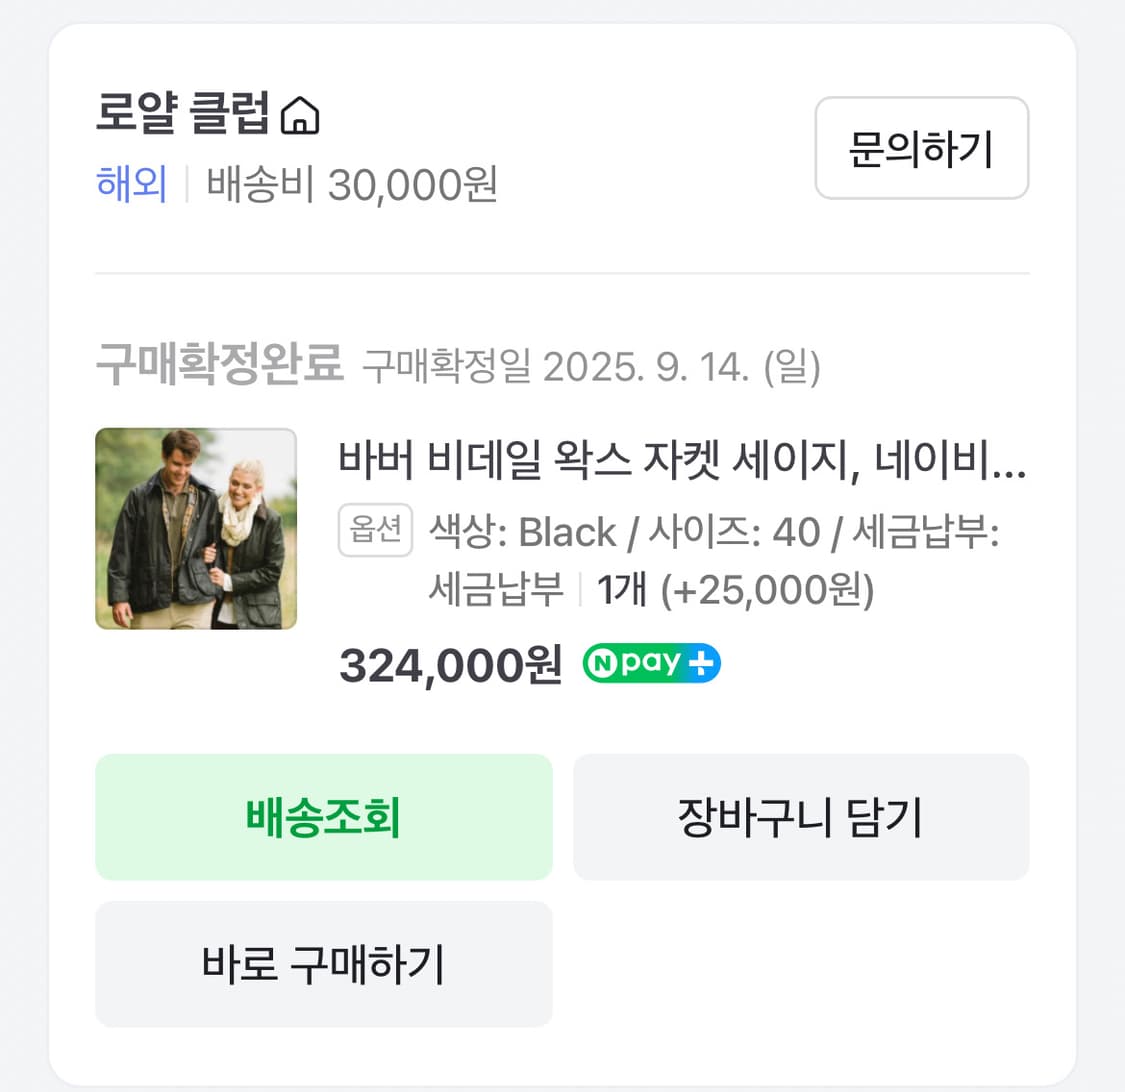Click the 로얄 클럽 store name
Screen dimensions: 1125x1092
coord(180,115)
